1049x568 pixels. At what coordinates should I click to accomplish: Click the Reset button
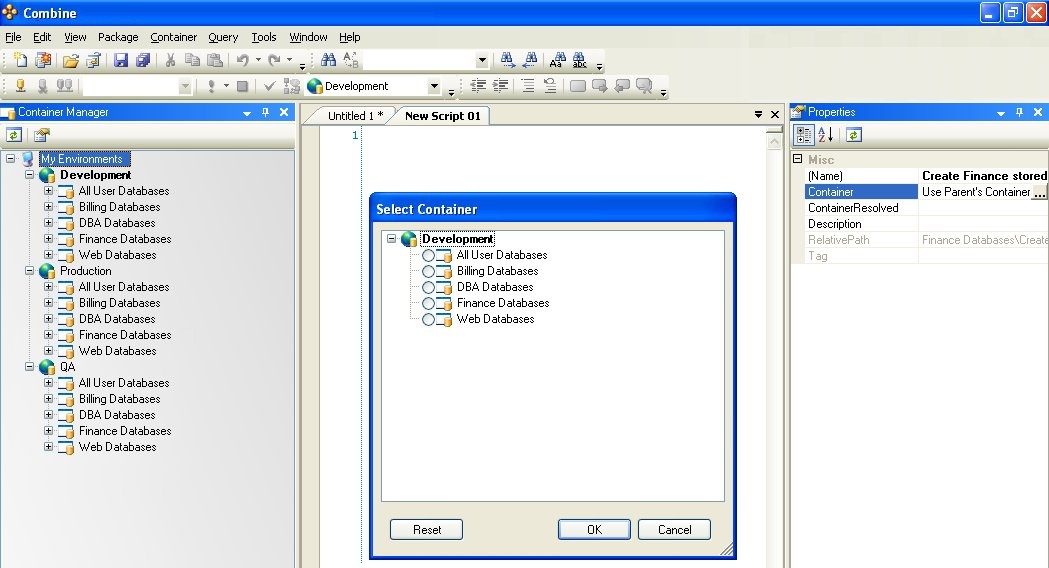426,530
